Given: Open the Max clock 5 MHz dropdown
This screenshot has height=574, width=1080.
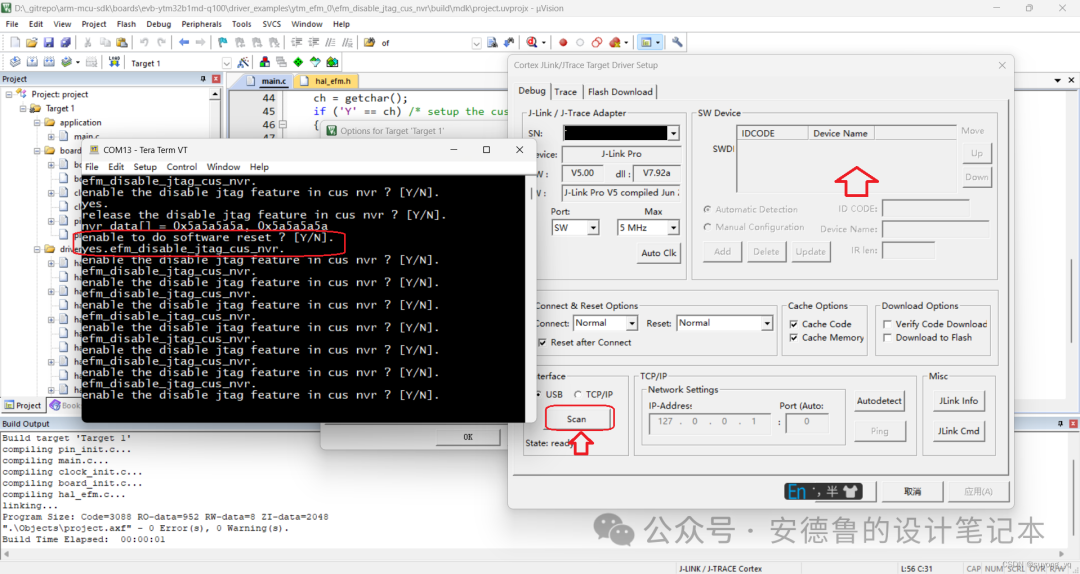Looking at the screenshot, I should click(674, 228).
